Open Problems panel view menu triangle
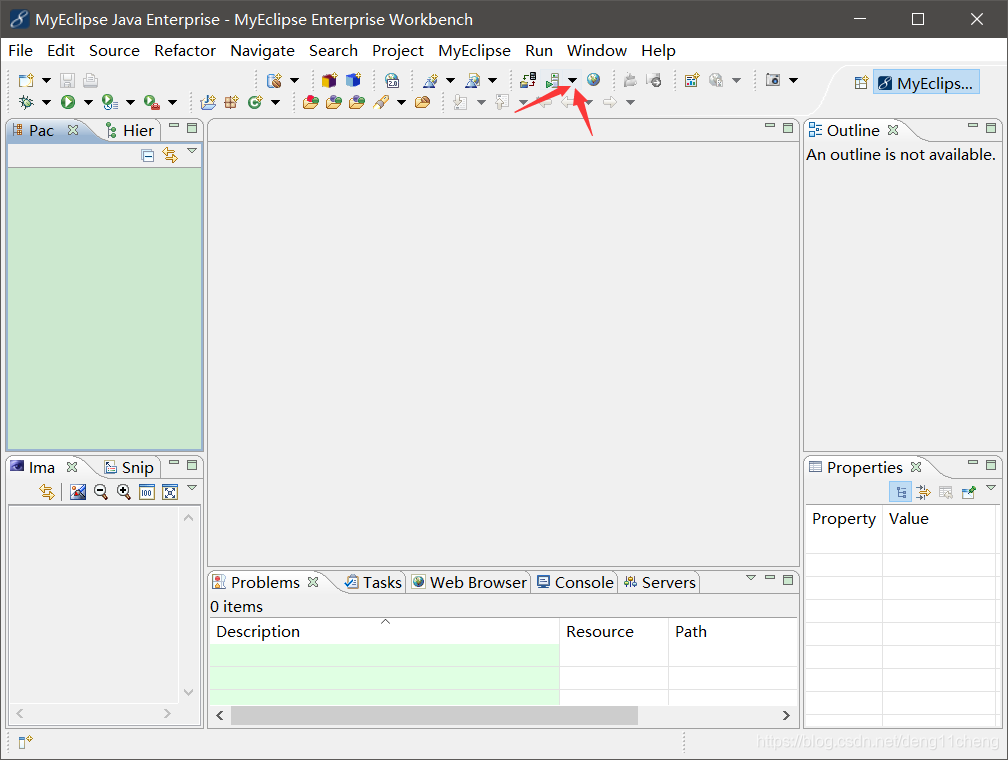Screen dimensions: 1008x760 click(x=750, y=578)
